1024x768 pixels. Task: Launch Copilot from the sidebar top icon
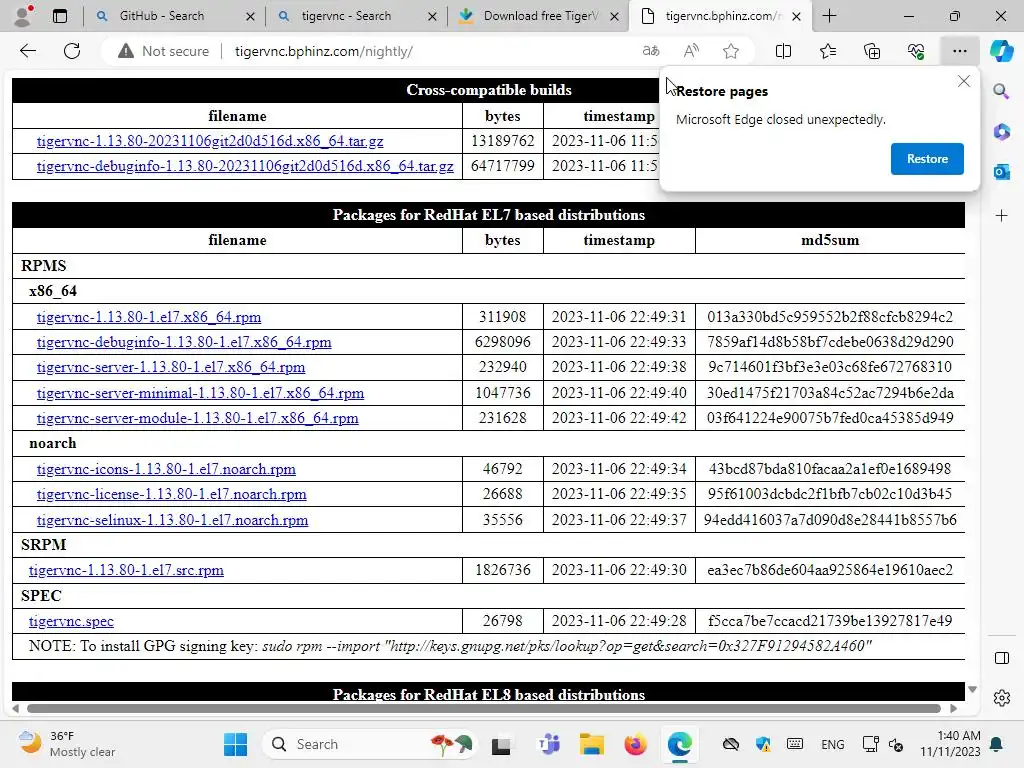coord(1001,51)
